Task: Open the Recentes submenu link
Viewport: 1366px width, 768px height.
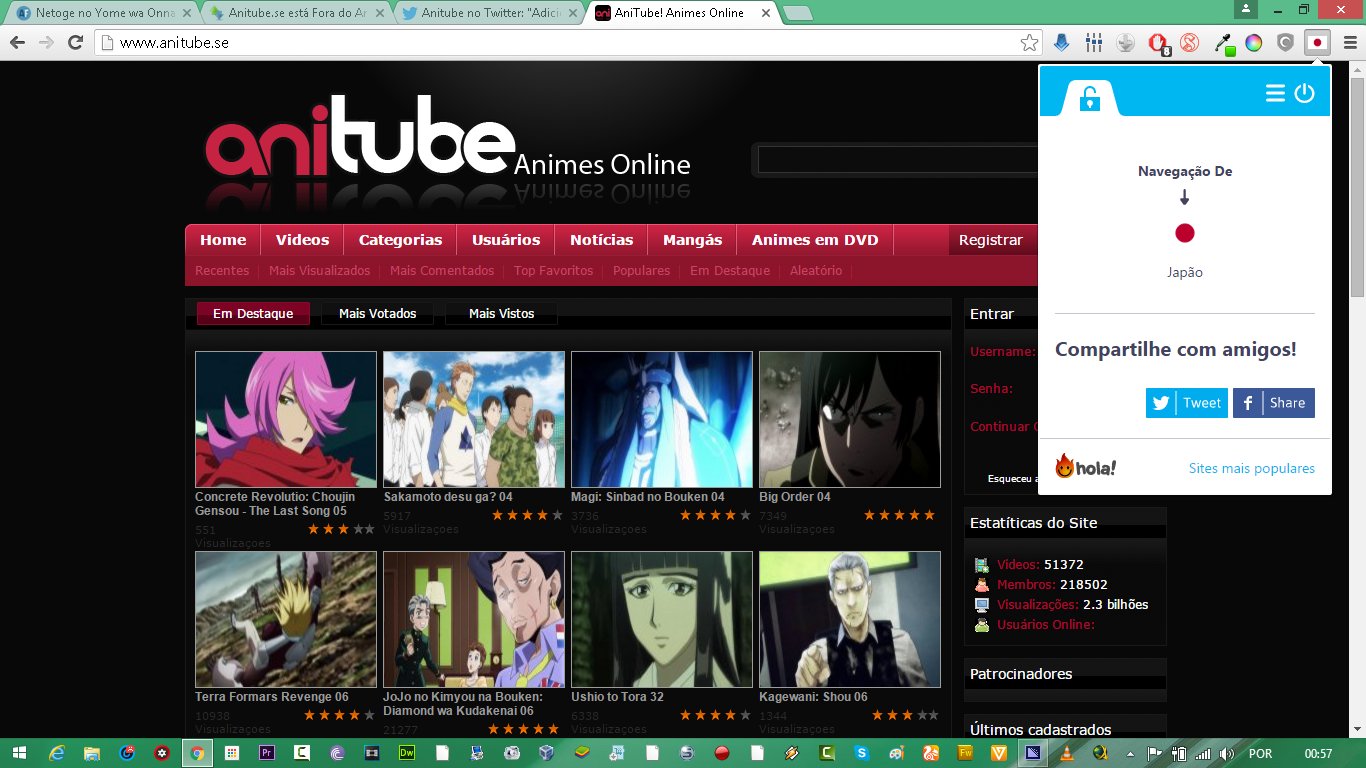Action: click(x=222, y=271)
